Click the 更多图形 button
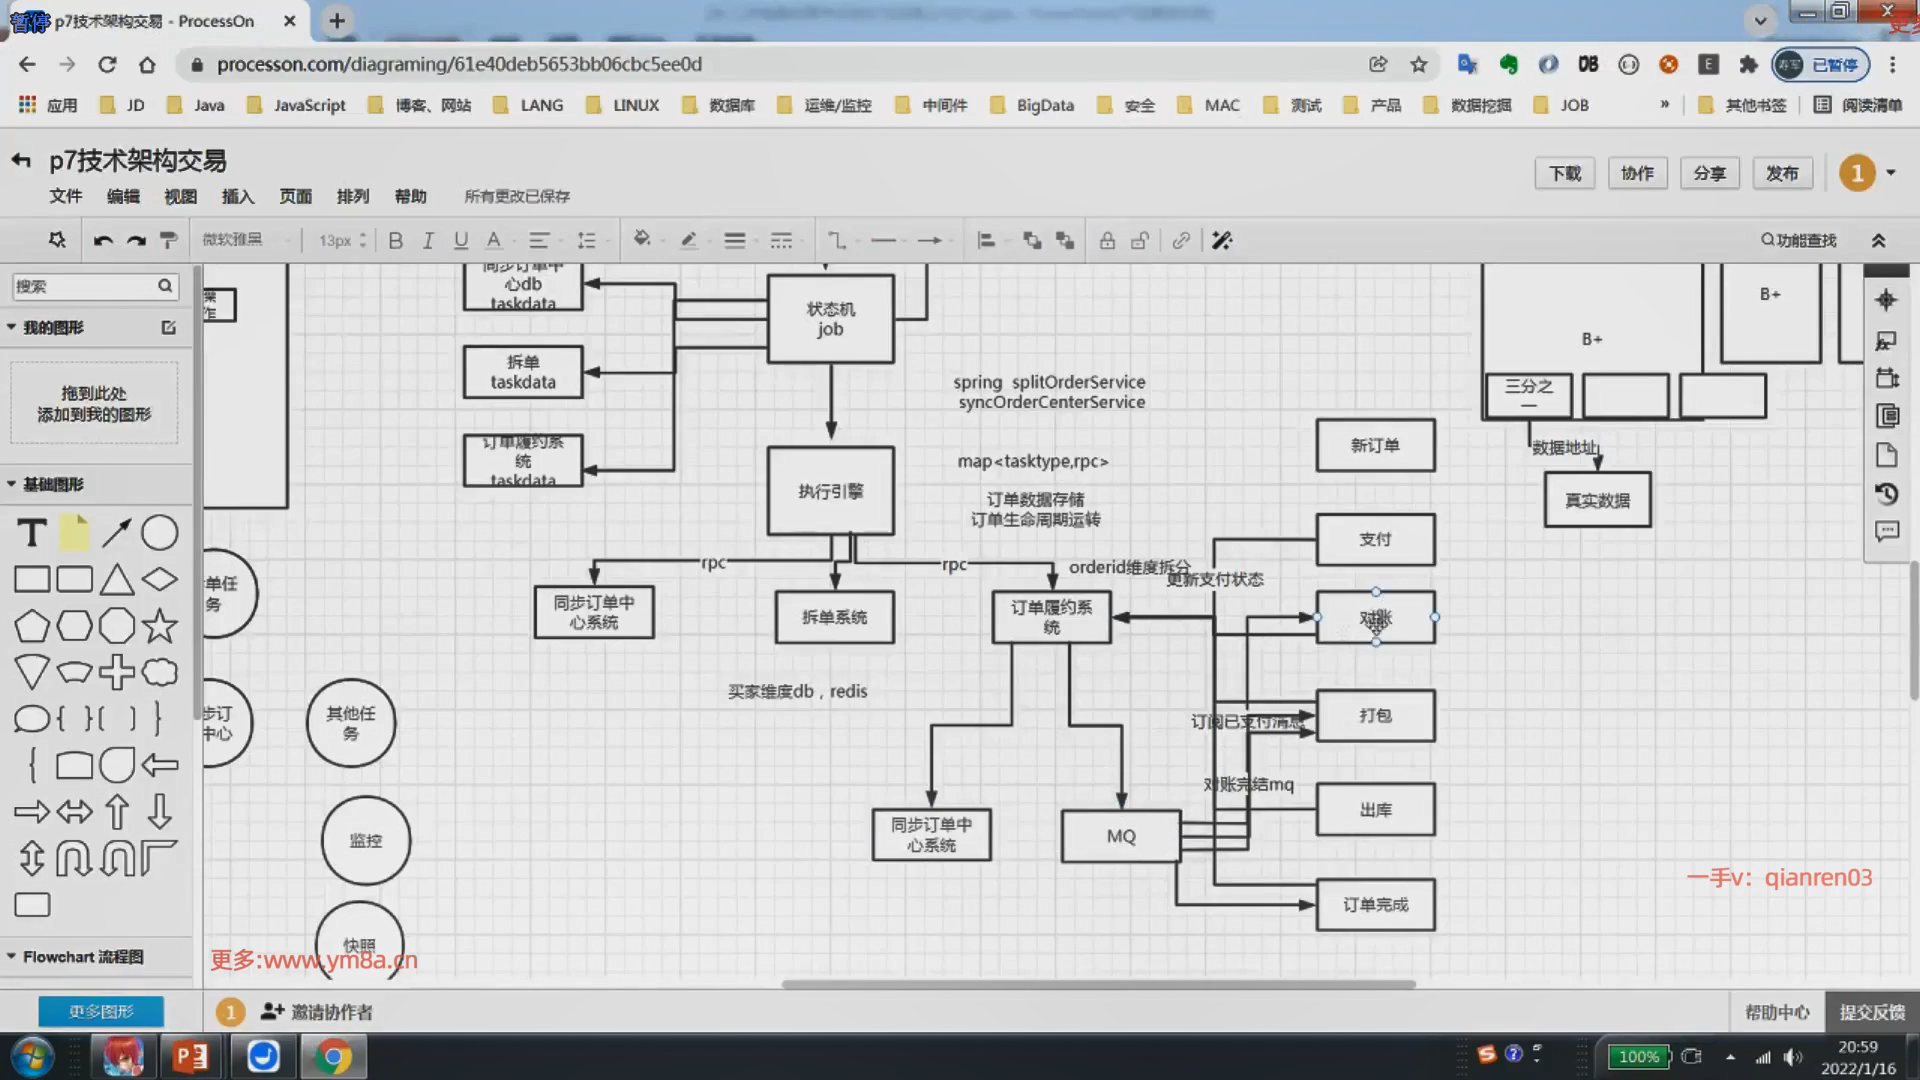The width and height of the screenshot is (1920, 1080). 101,1012
